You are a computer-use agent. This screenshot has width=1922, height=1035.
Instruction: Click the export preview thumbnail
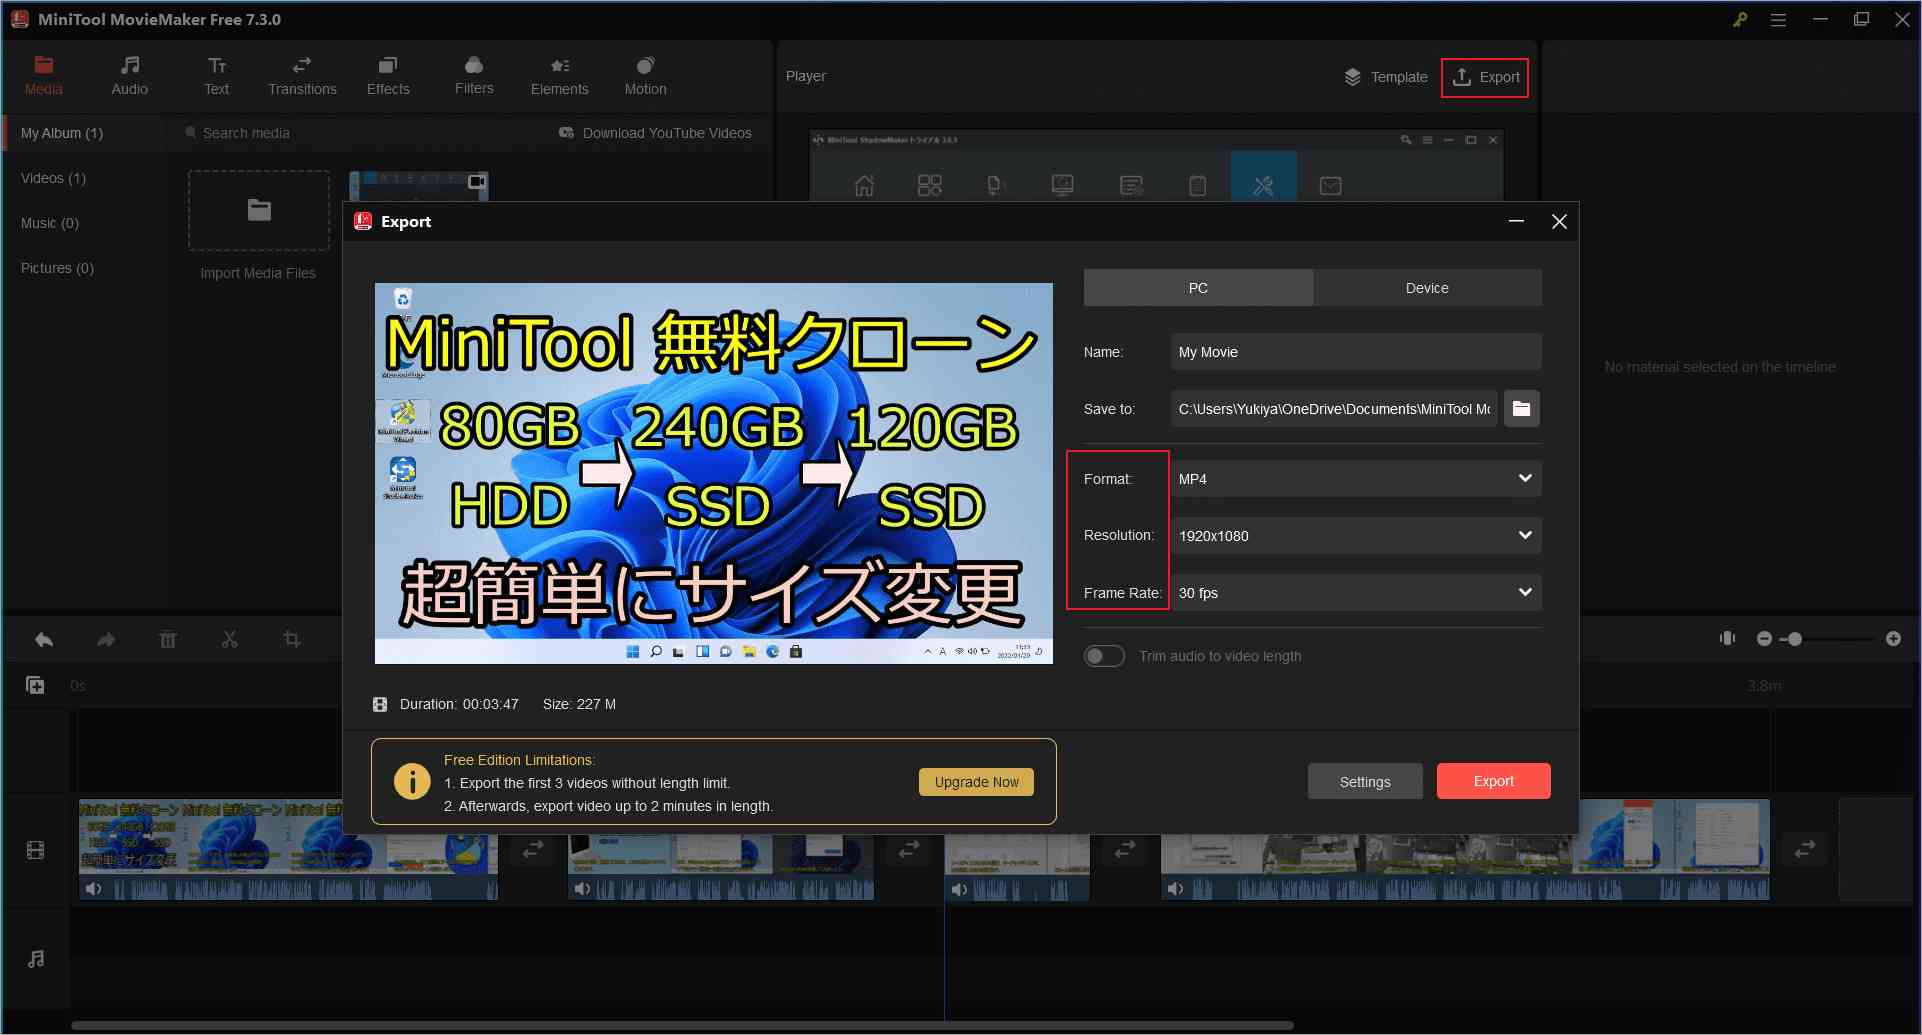point(714,473)
